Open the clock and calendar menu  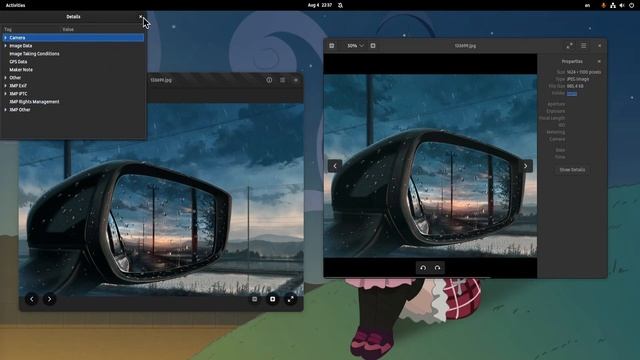click(x=320, y=5)
